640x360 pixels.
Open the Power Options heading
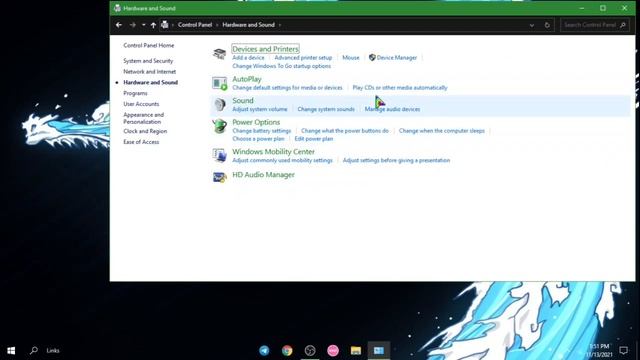tap(256, 122)
